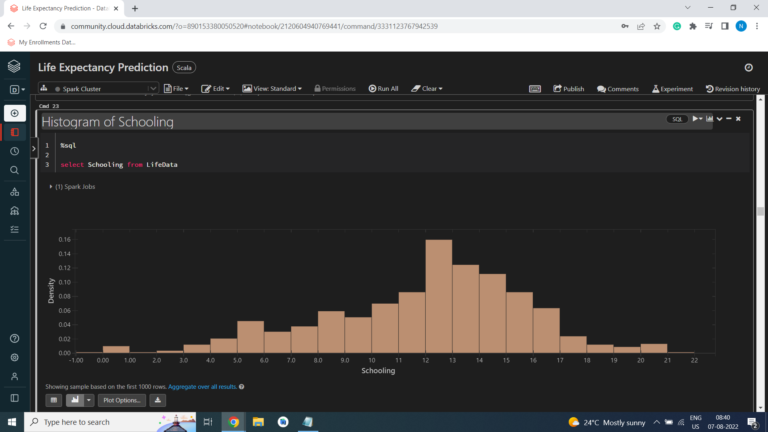Open keyboard shortcuts icon in toolbar

535,88
